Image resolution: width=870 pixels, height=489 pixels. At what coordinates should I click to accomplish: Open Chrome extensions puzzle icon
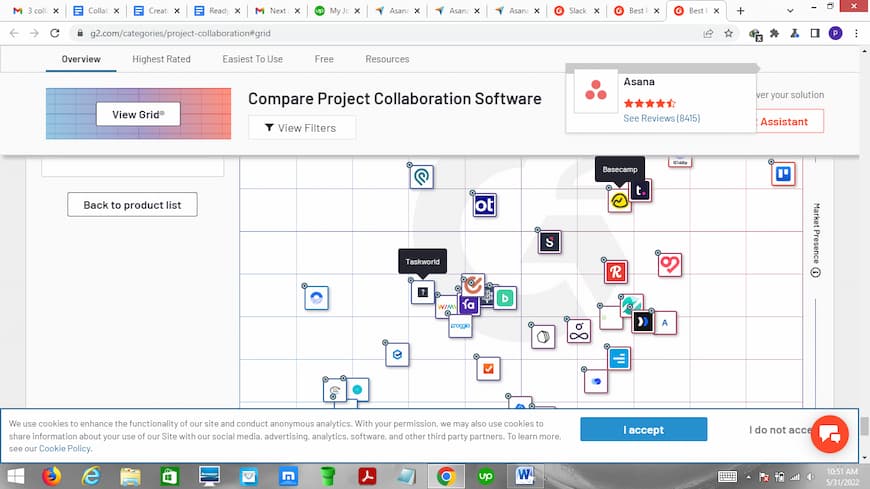[x=775, y=33]
